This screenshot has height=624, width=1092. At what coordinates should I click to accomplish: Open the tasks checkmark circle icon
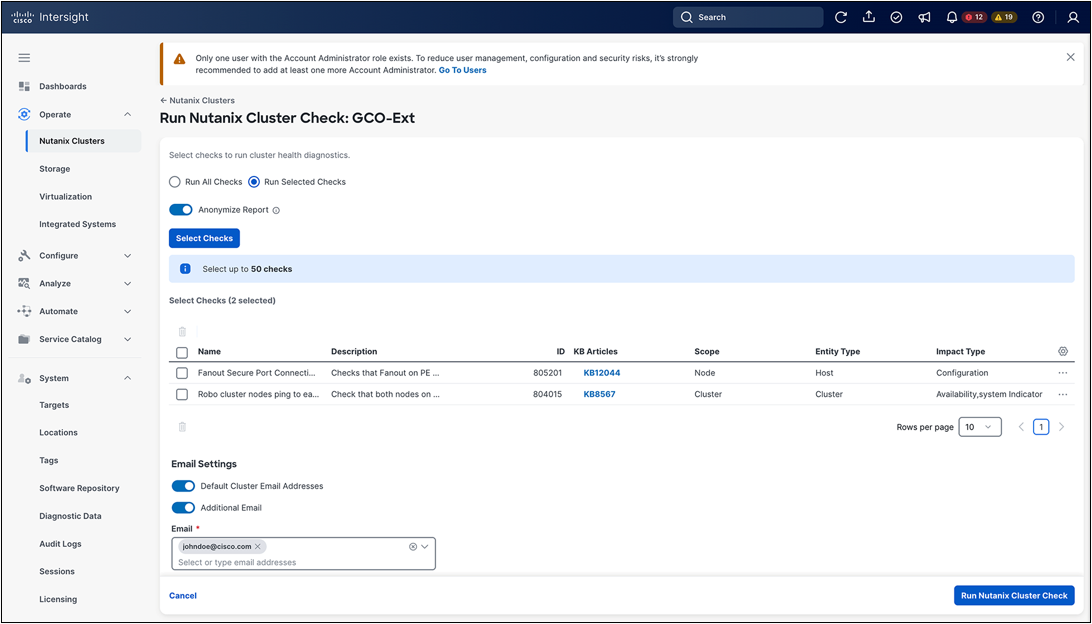pos(896,17)
